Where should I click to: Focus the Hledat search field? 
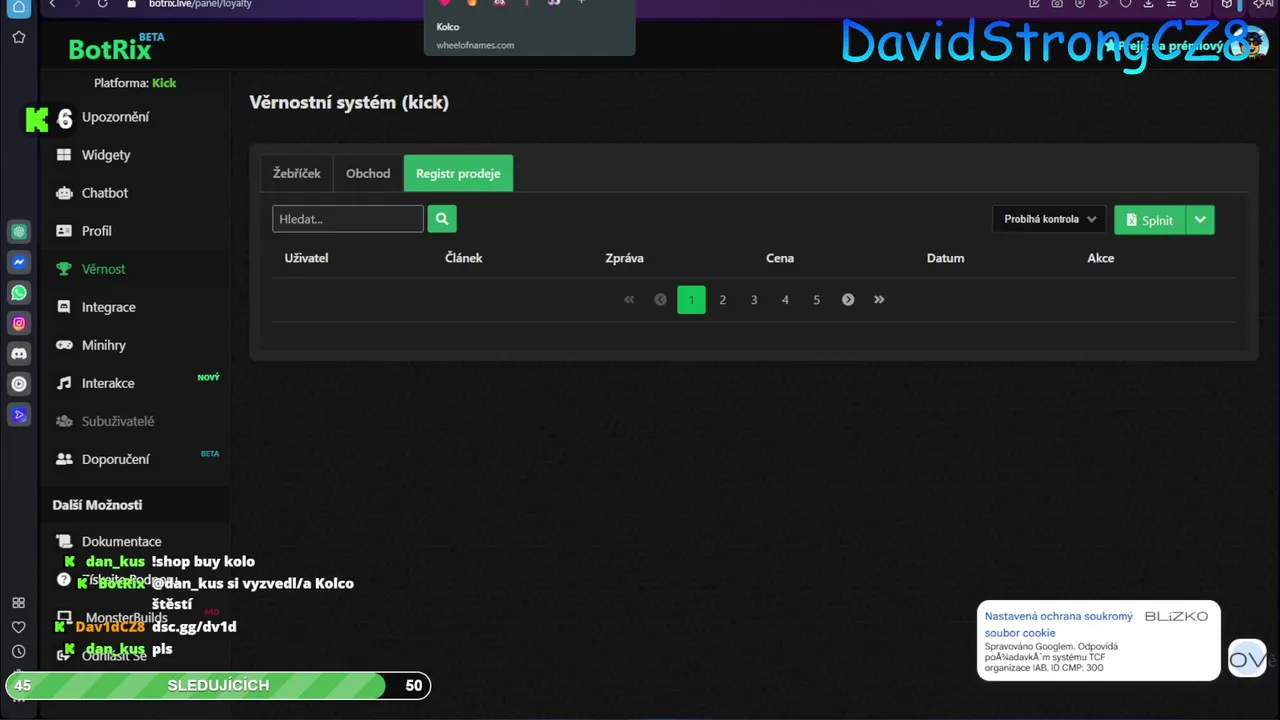(x=348, y=219)
